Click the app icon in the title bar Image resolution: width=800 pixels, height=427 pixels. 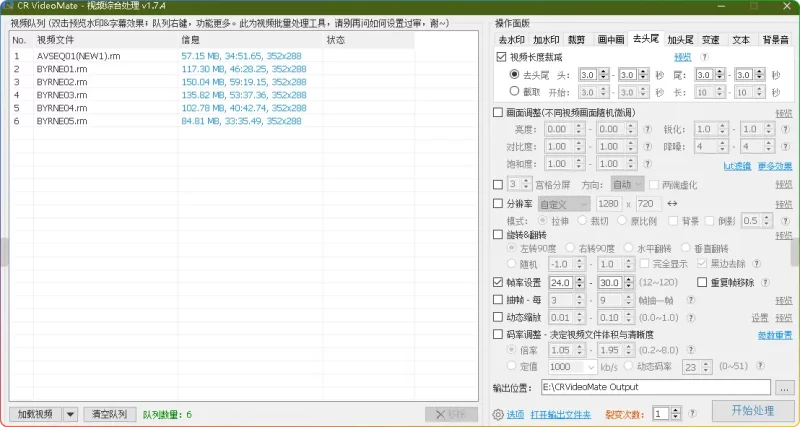[x=9, y=7]
